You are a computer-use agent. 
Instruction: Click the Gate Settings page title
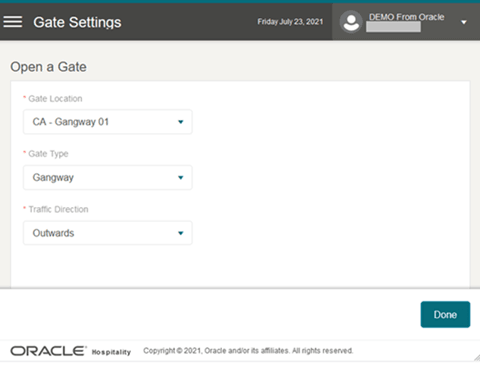[77, 22]
